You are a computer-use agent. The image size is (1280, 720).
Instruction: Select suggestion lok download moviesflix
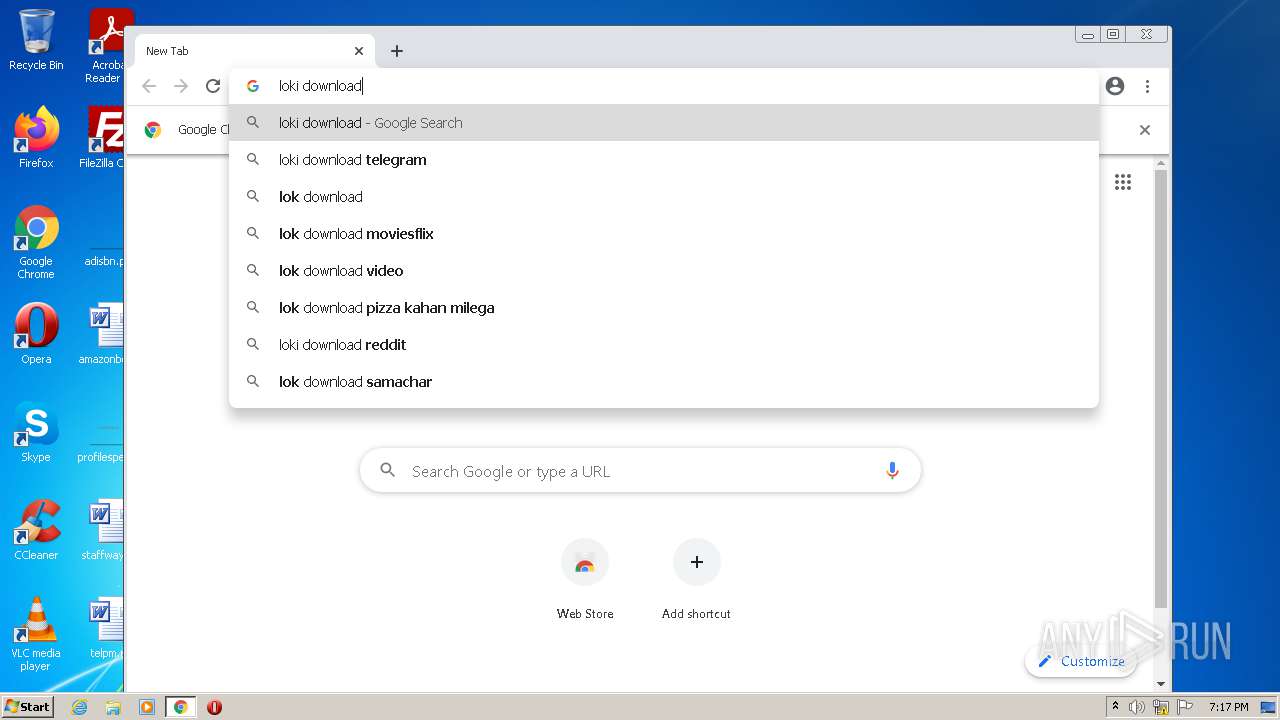click(x=664, y=234)
